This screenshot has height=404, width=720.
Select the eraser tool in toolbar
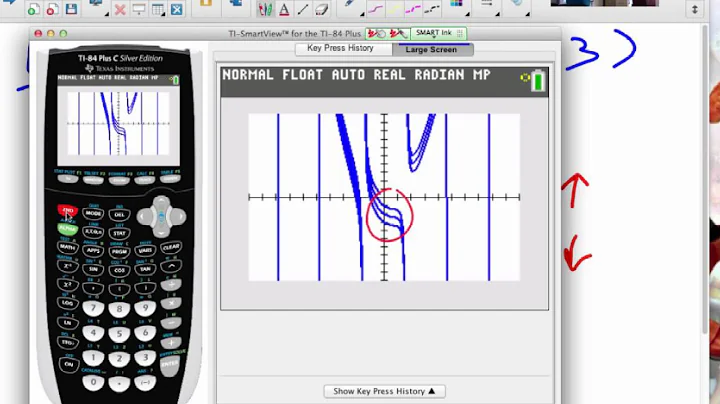321,9
